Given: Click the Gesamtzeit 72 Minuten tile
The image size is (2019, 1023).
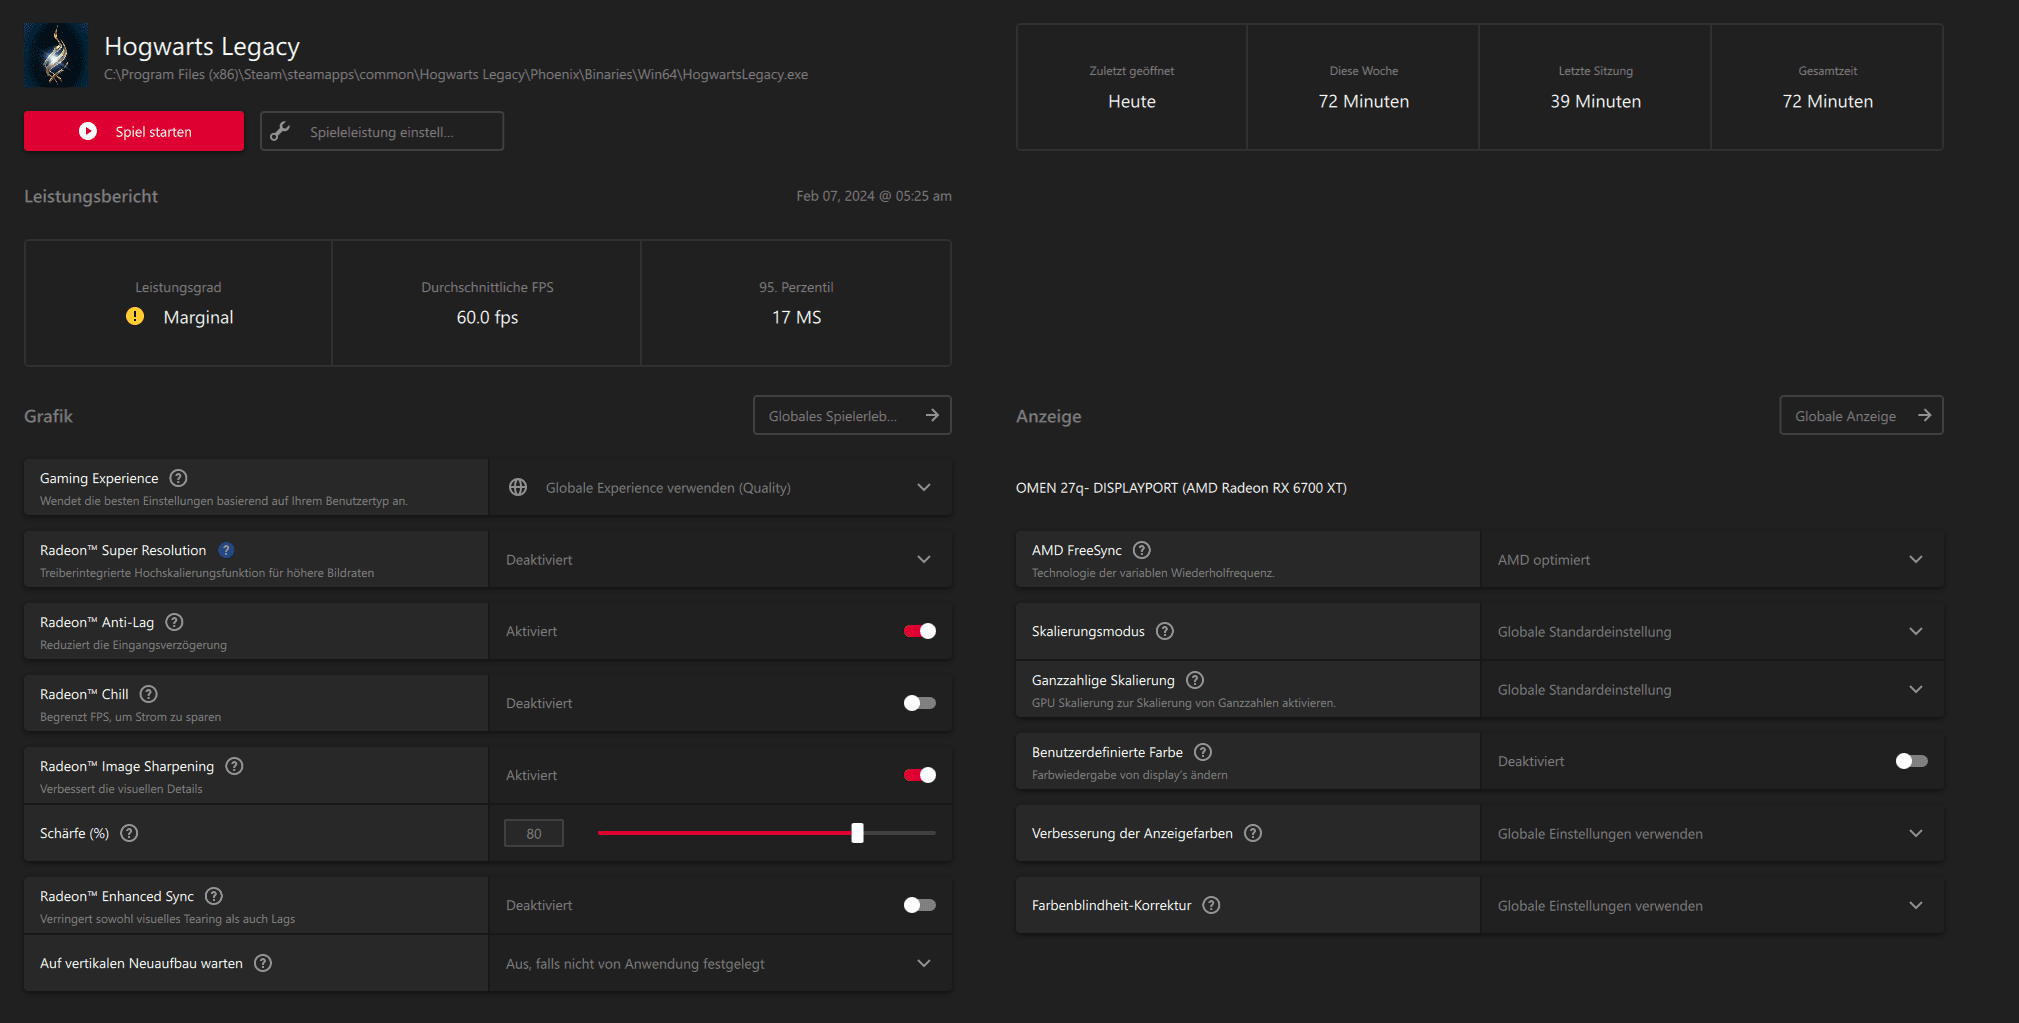Looking at the screenshot, I should [1828, 87].
